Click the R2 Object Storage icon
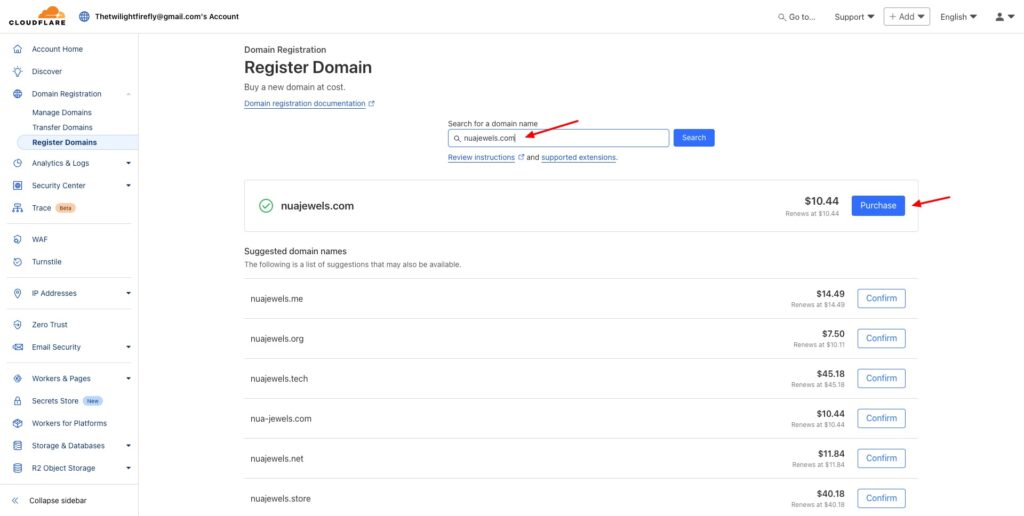Viewport: 1024px width, 516px height. (18, 468)
